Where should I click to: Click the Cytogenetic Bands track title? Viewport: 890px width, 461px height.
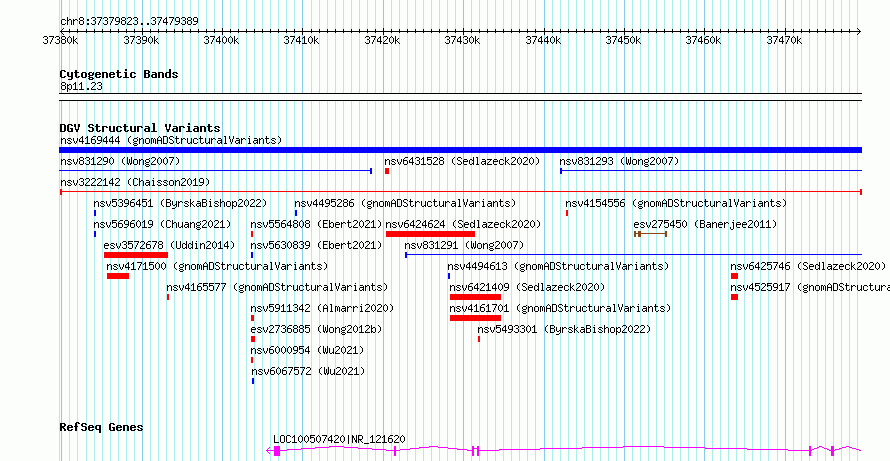click(119, 74)
